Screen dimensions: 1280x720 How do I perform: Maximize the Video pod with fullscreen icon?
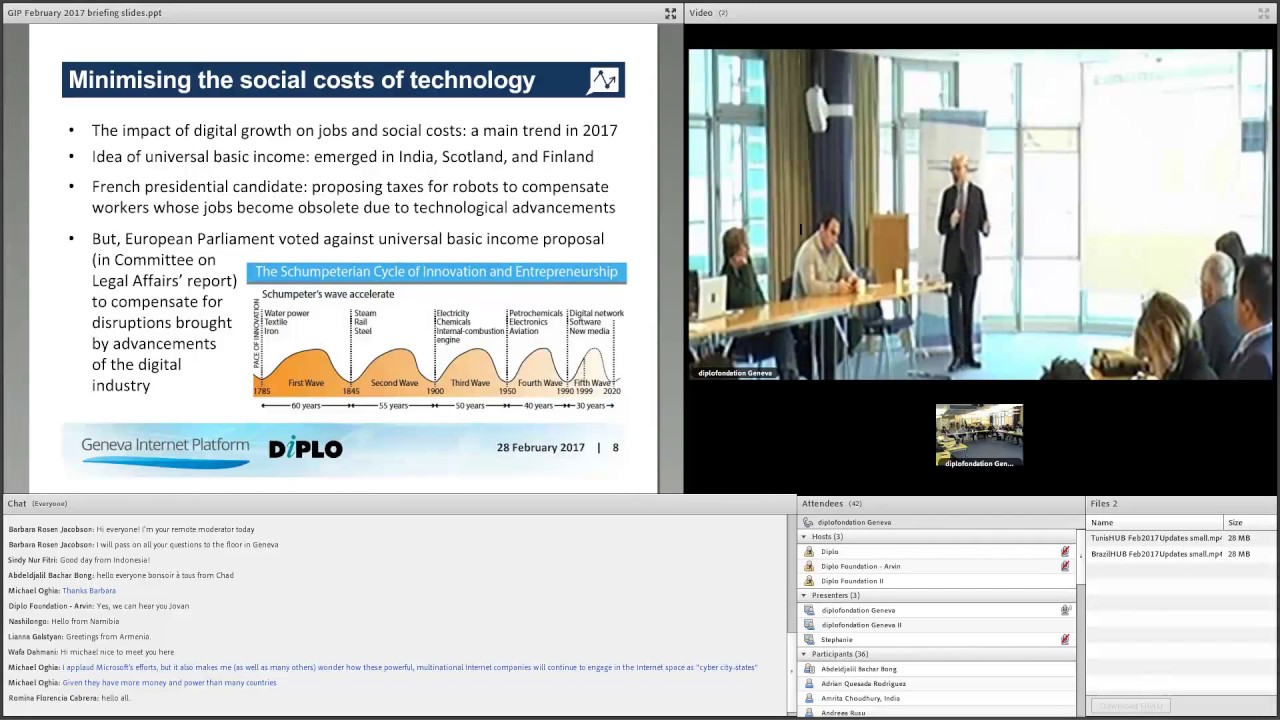point(1263,13)
